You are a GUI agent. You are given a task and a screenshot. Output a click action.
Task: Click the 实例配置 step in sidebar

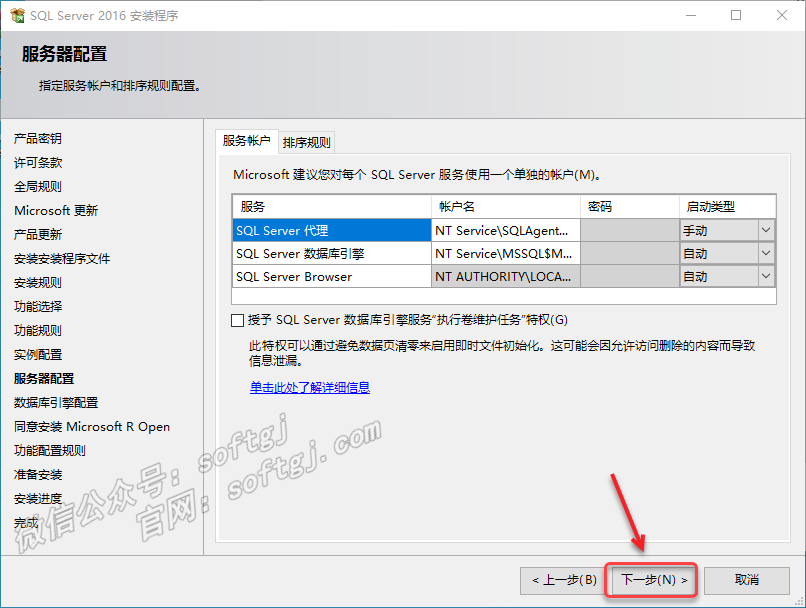(x=38, y=355)
